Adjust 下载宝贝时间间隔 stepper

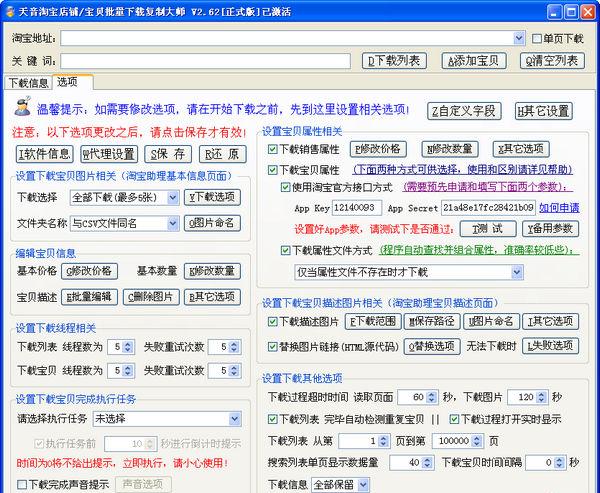pos(559,463)
